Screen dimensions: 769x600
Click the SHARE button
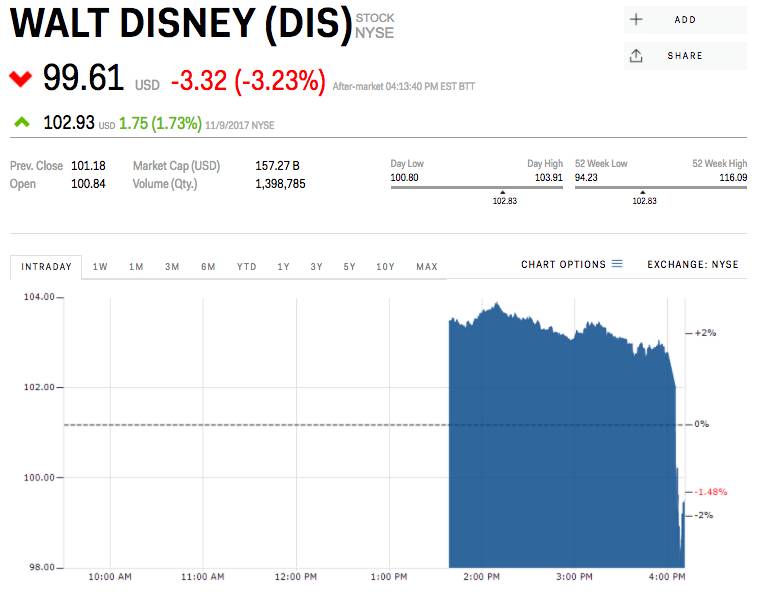pyautogui.click(x=685, y=56)
